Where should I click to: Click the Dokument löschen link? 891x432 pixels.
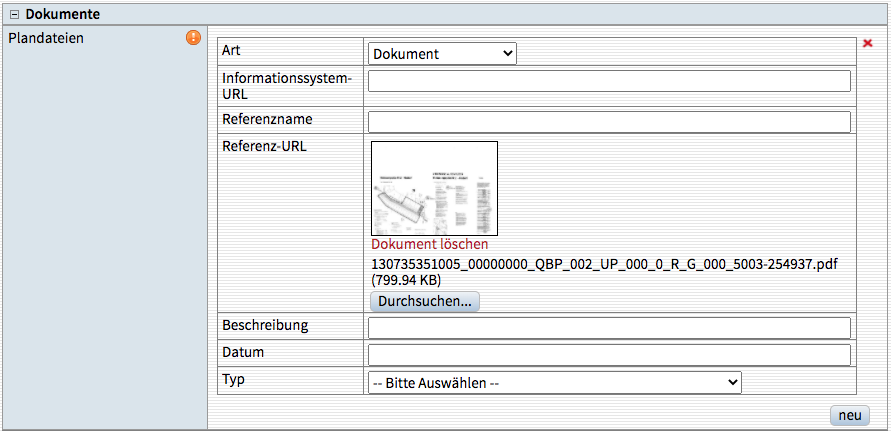tap(430, 244)
